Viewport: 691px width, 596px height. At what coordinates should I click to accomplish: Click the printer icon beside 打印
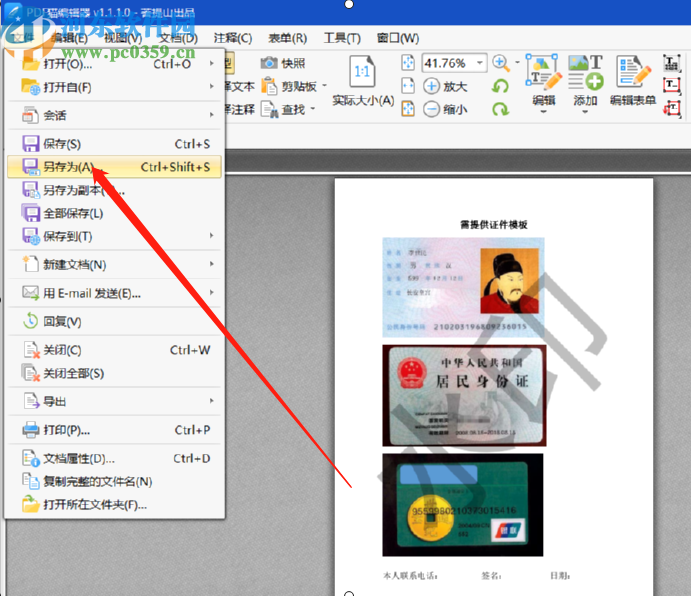click(x=31, y=430)
